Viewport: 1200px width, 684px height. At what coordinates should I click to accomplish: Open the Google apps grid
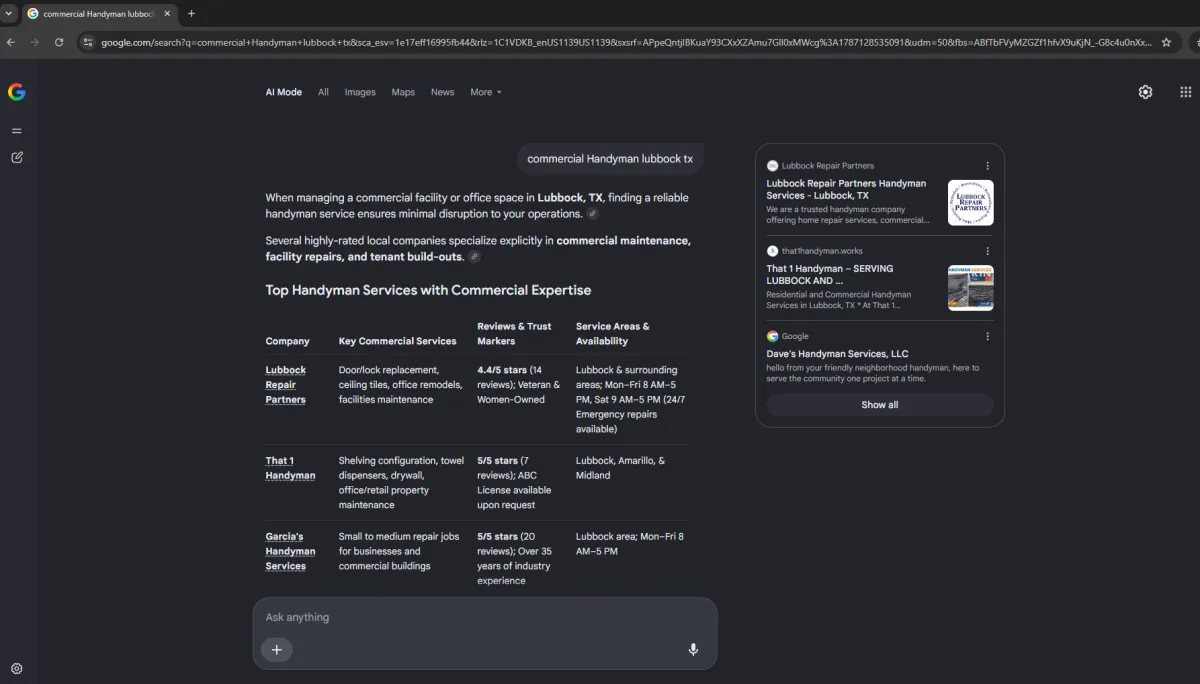tap(1186, 92)
